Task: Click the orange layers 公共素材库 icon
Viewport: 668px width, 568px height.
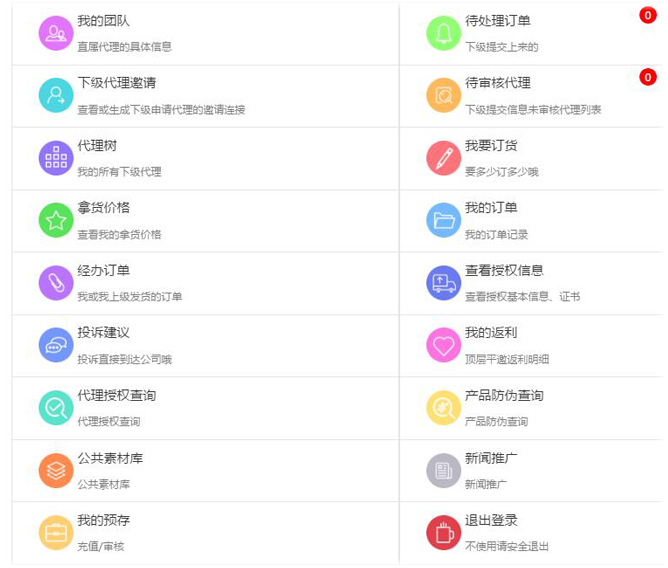Action: click(x=56, y=470)
